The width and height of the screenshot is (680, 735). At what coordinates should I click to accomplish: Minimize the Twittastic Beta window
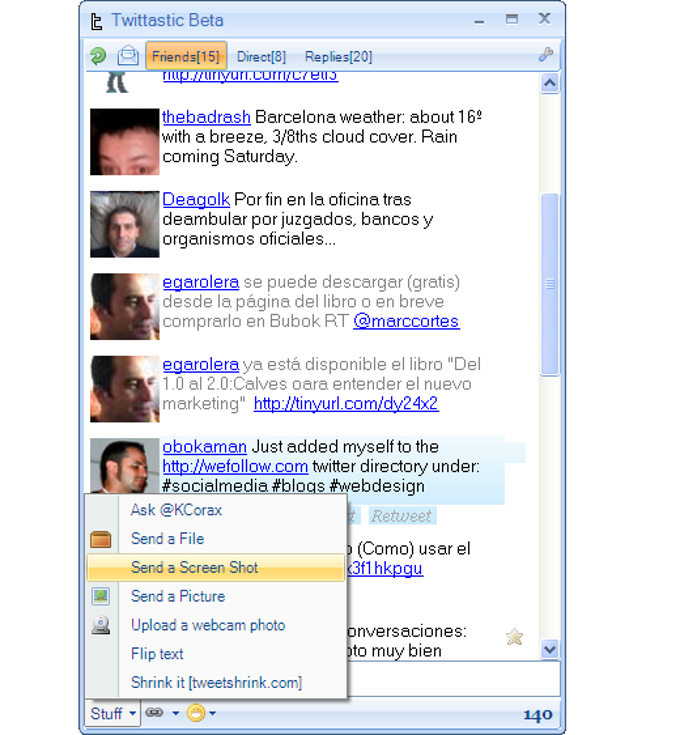(x=479, y=21)
